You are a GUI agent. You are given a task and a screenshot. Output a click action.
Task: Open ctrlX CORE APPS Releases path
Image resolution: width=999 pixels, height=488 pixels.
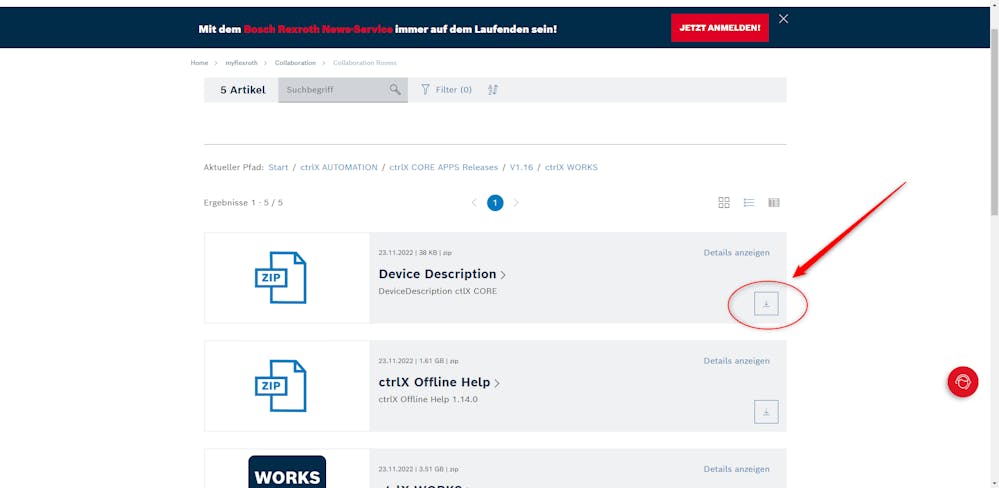pos(443,168)
